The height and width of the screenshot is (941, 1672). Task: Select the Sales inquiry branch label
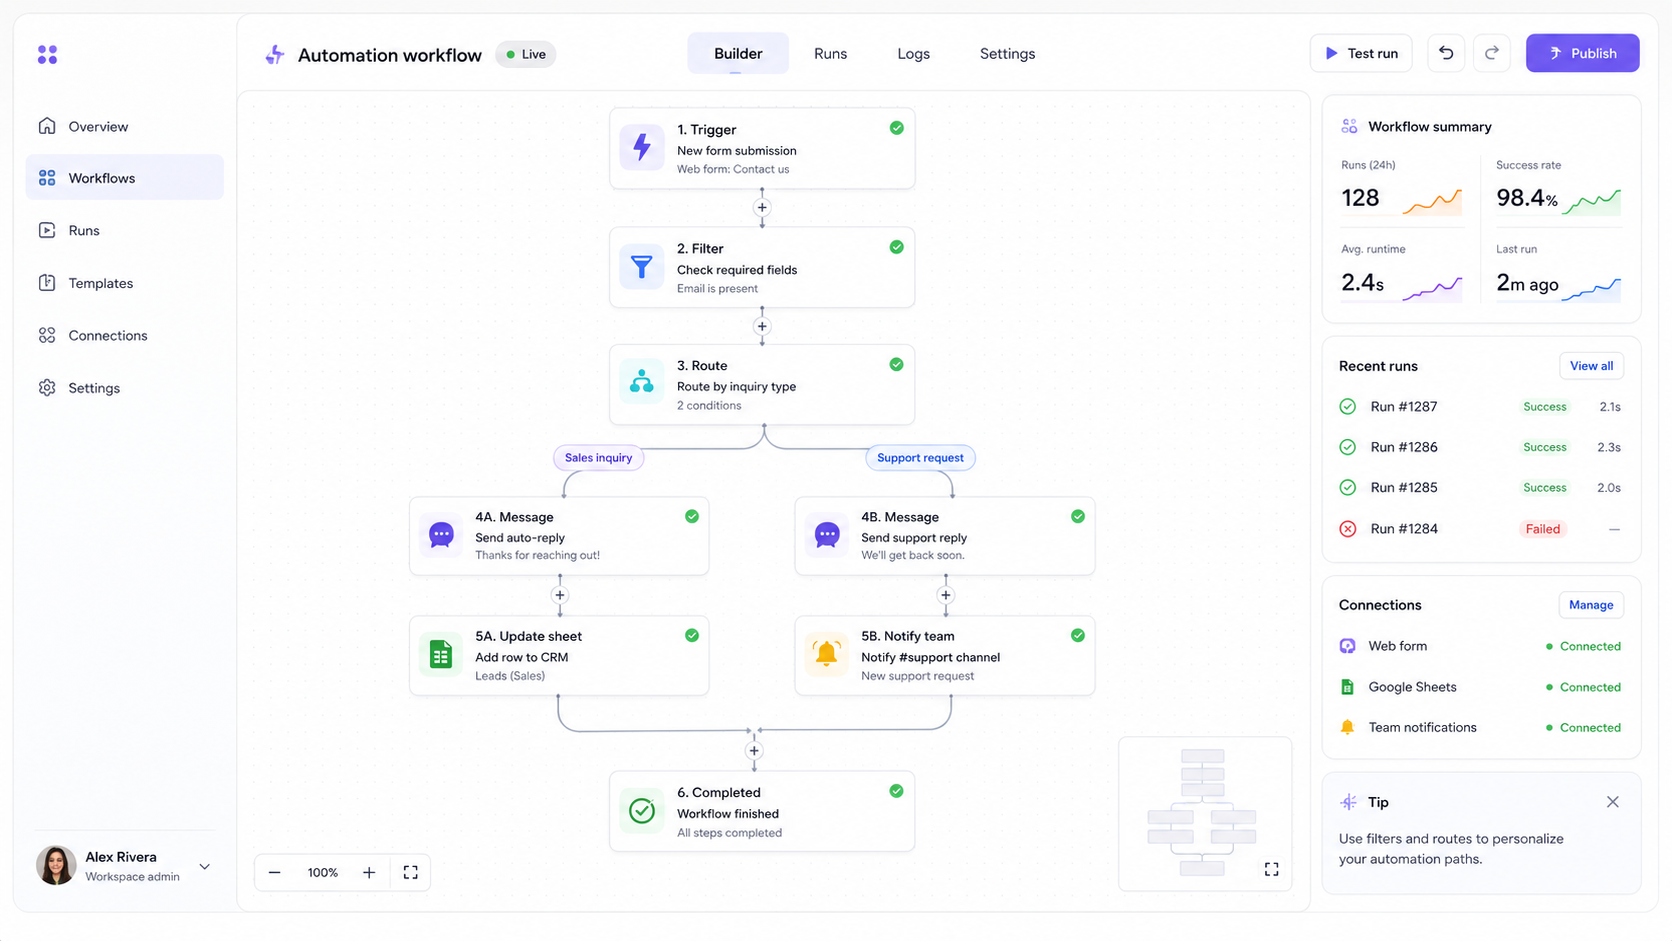point(598,458)
